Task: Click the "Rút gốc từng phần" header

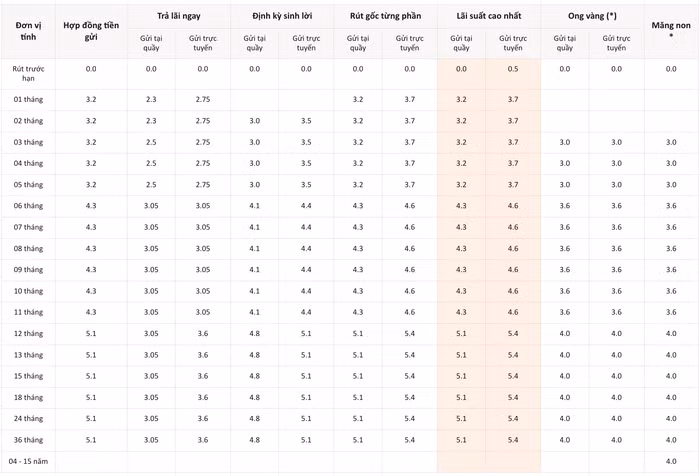Action: click(x=384, y=17)
